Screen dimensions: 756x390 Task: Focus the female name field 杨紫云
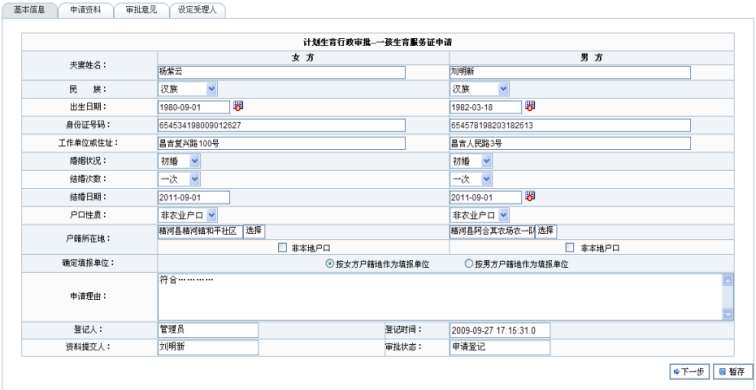coord(282,72)
